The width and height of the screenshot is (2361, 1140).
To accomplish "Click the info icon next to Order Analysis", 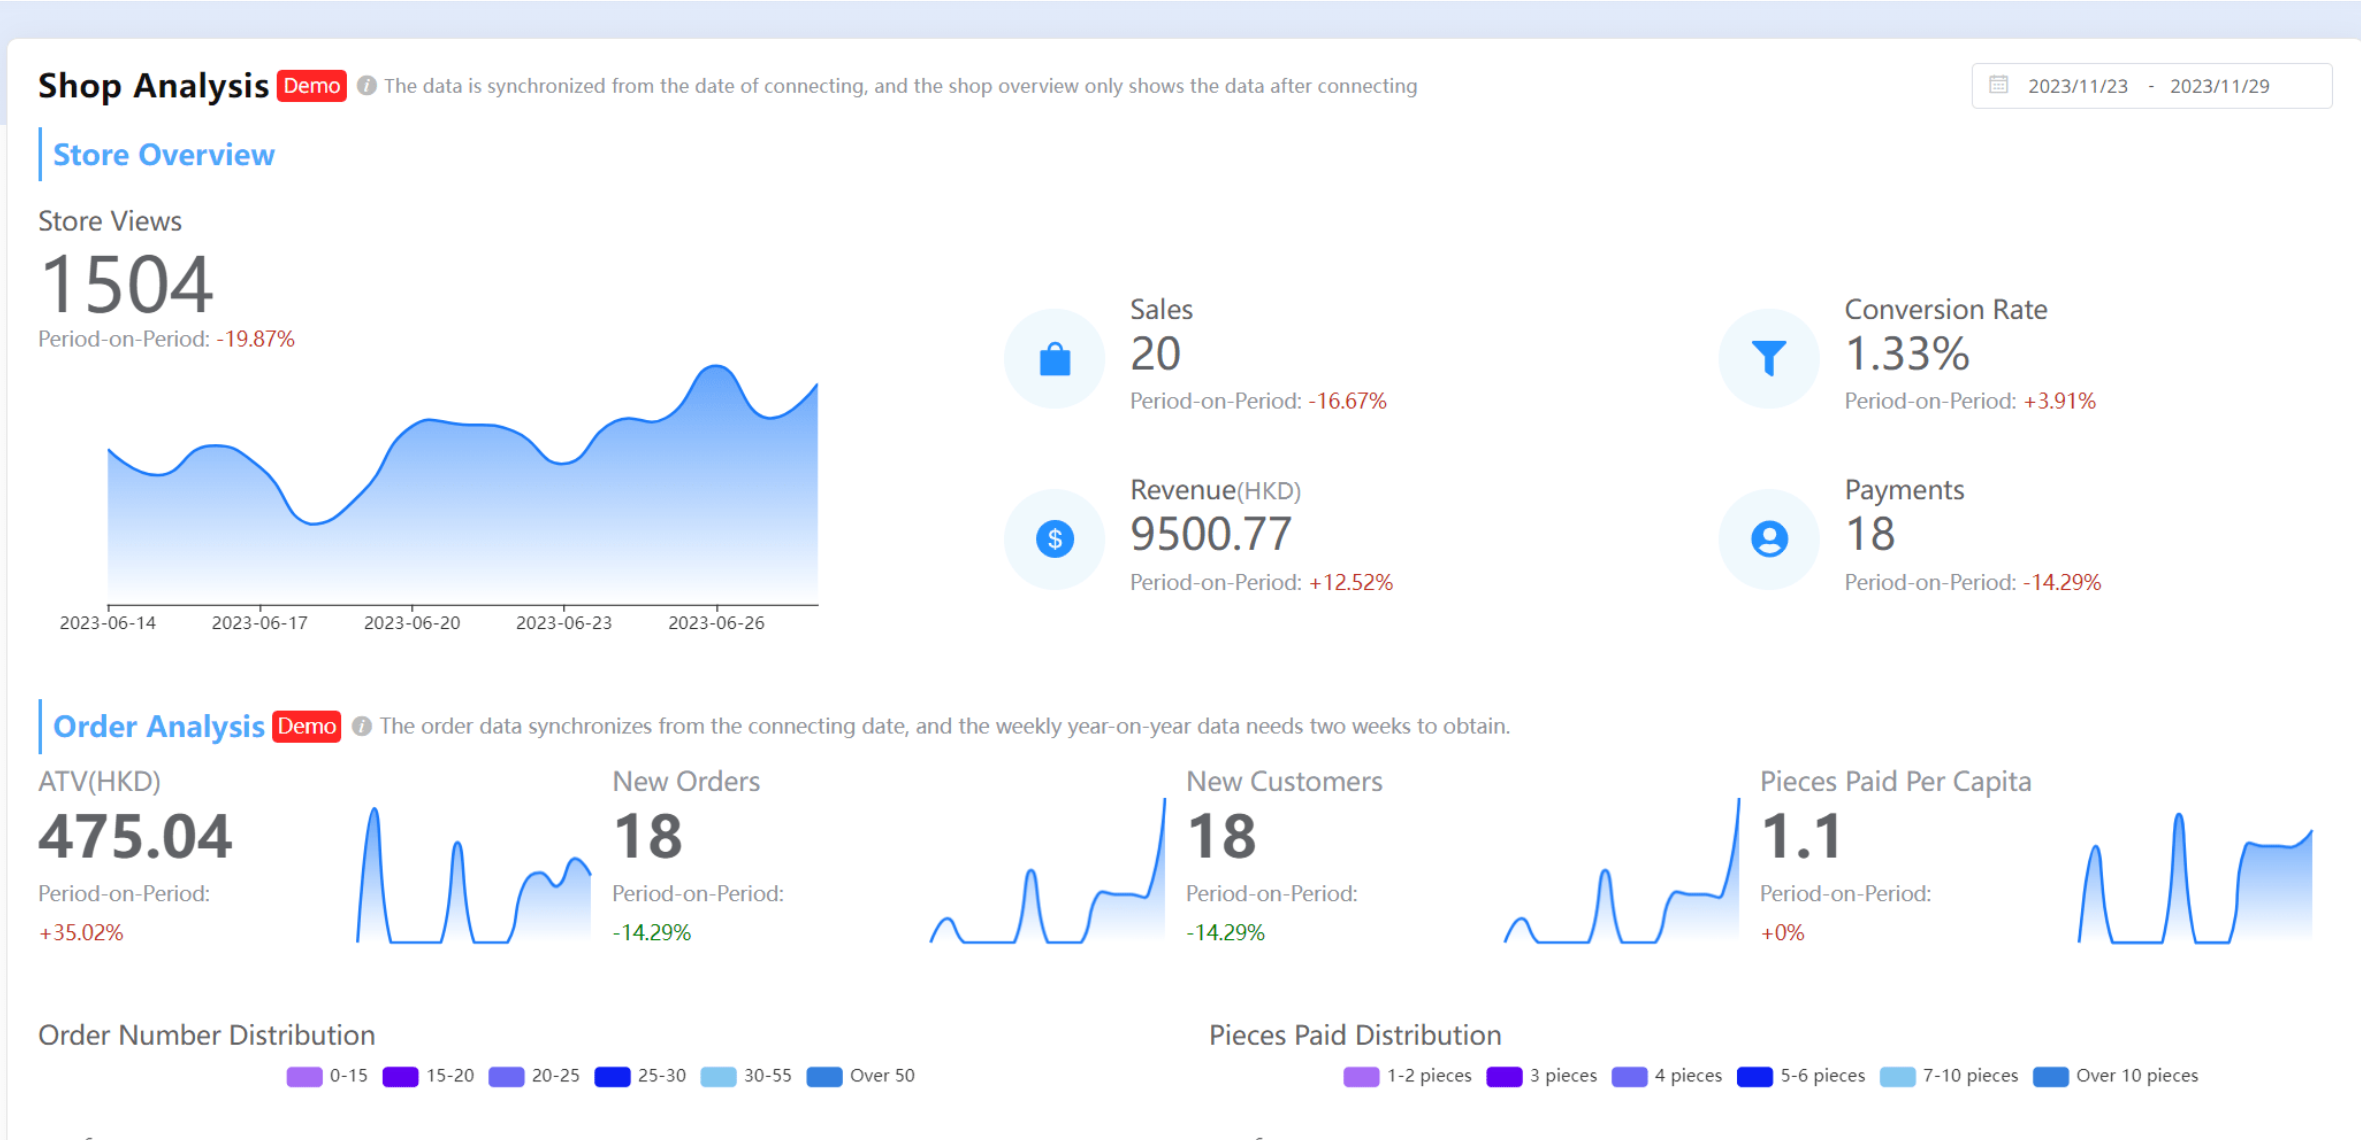I will click(x=363, y=726).
